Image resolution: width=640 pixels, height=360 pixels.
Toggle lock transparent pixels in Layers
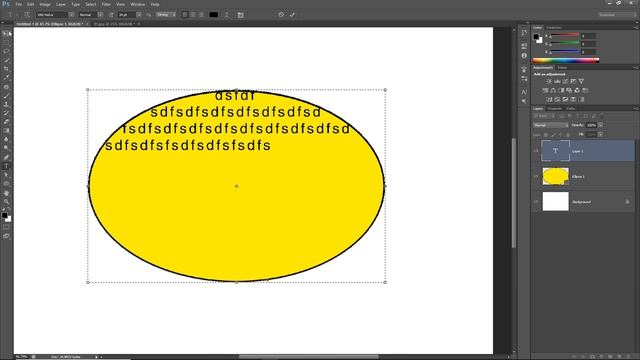pos(546,135)
